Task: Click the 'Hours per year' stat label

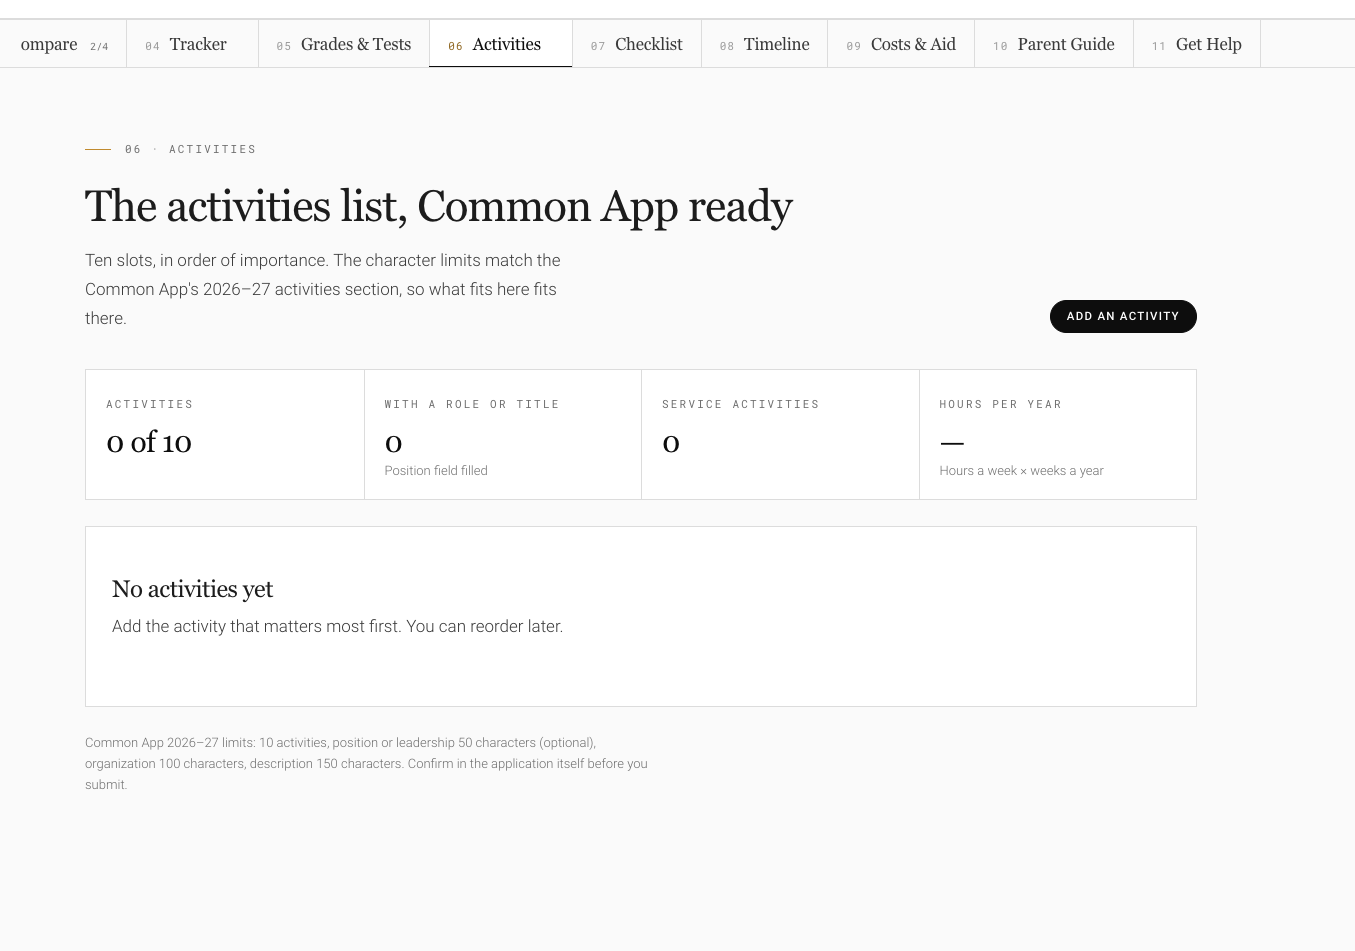Action: (x=1001, y=404)
